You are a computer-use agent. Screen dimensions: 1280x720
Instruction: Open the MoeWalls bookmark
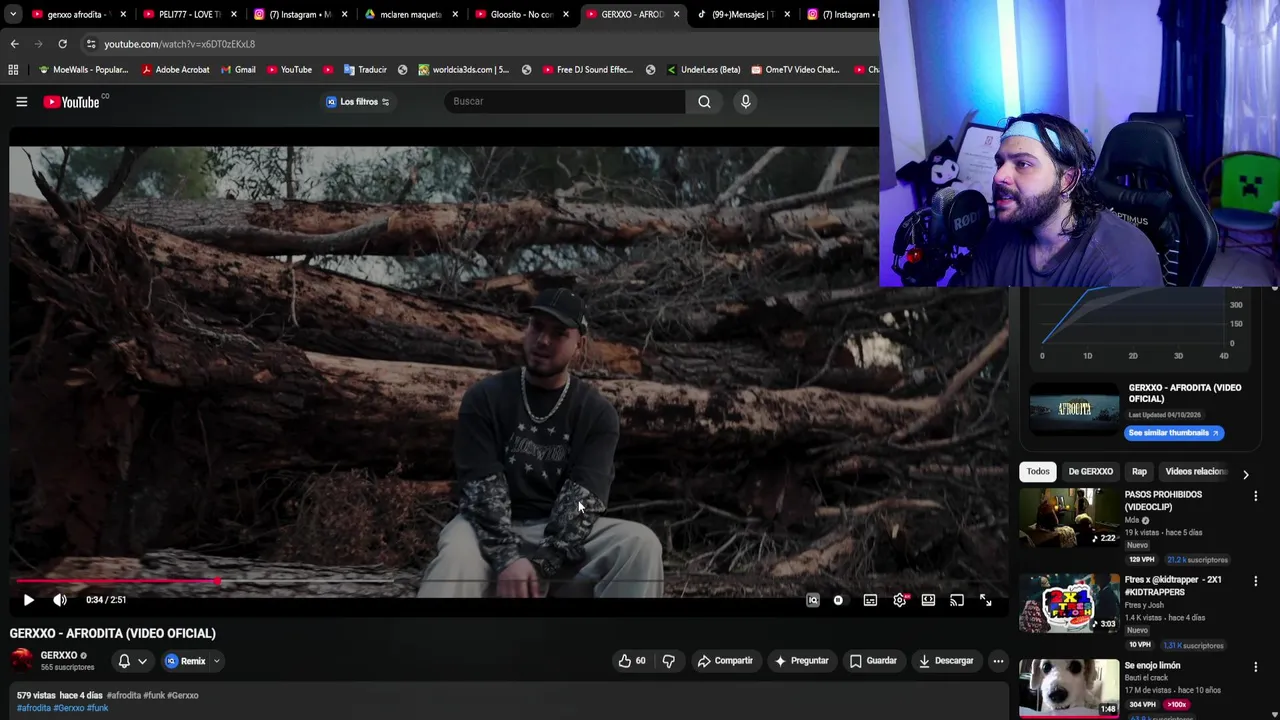pyautogui.click(x=83, y=70)
